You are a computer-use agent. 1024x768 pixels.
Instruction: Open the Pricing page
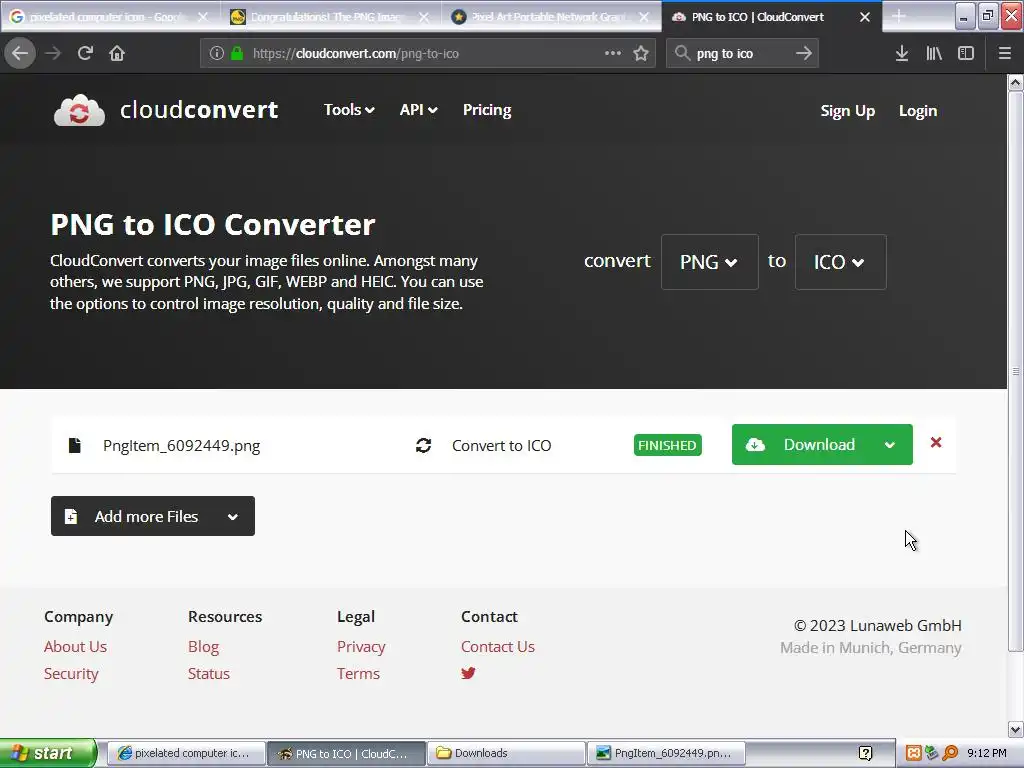(x=487, y=110)
